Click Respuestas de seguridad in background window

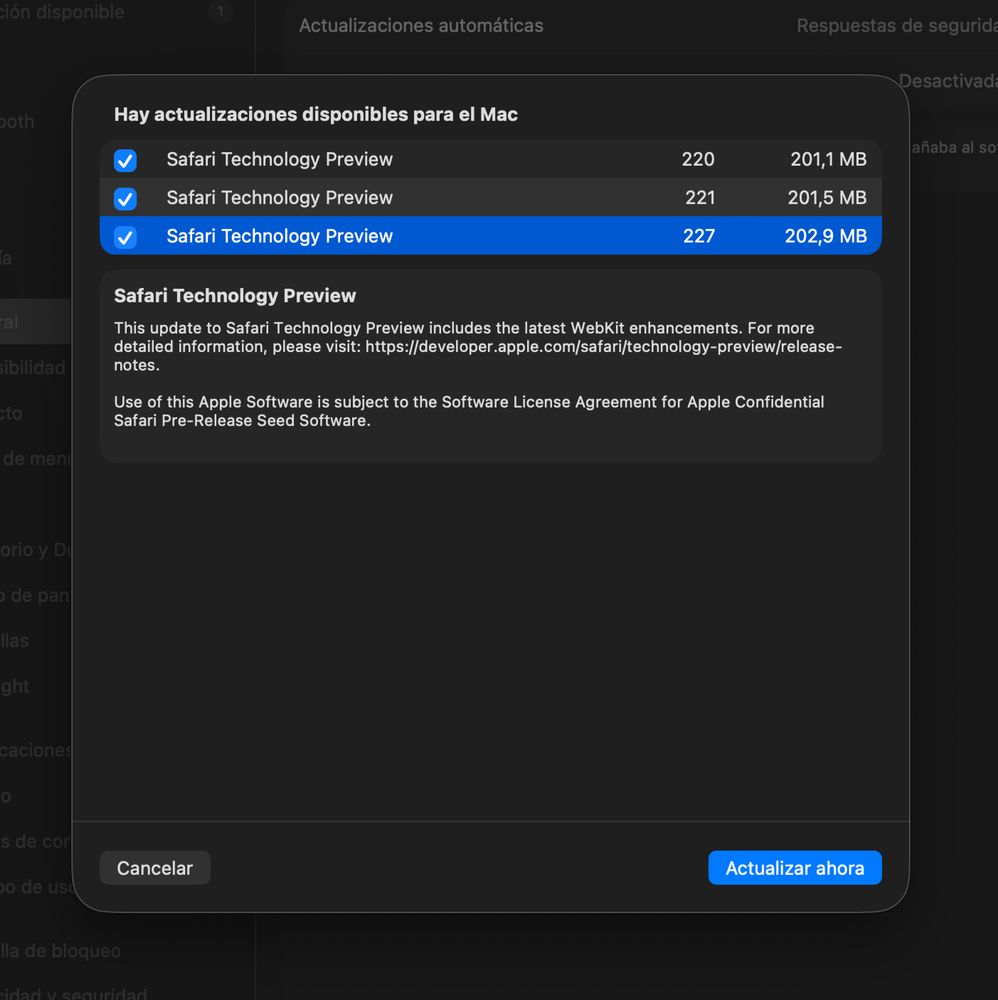(x=897, y=26)
